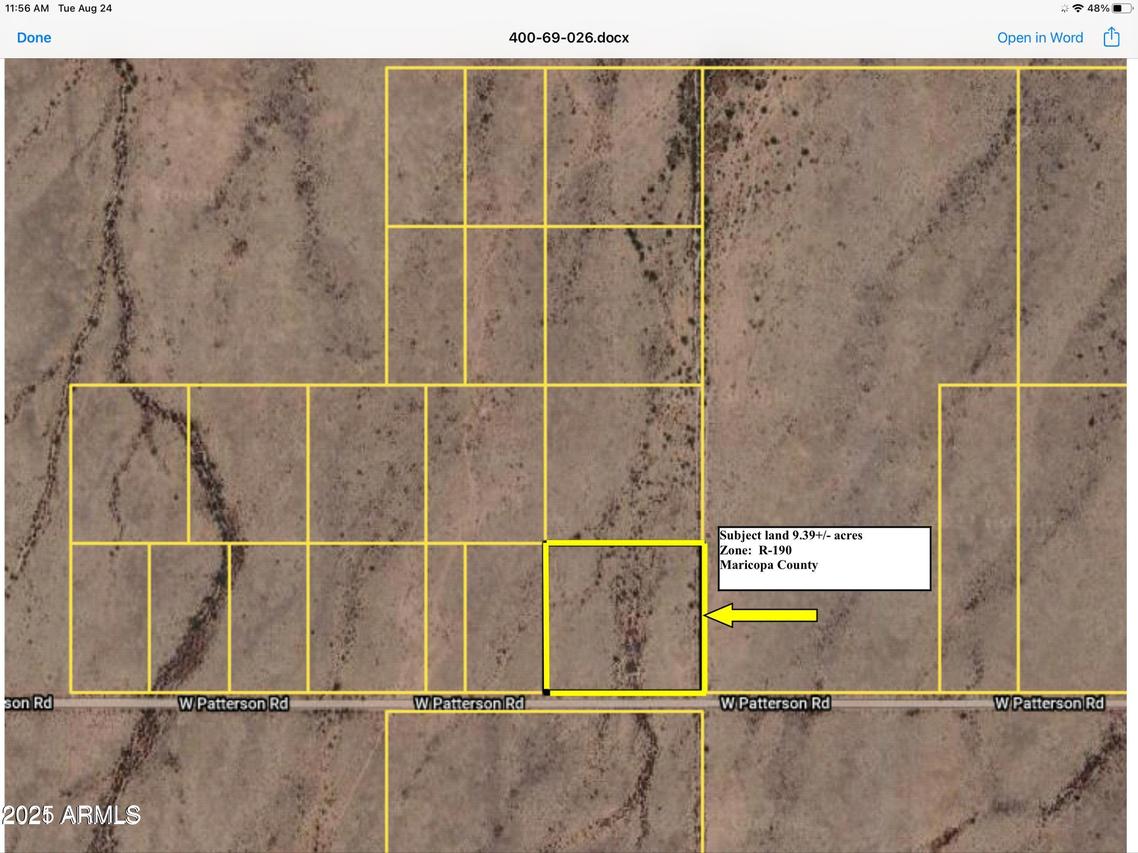This screenshot has height=853, width=1138.
Task: Tap the clock showing 11:56 AM
Action: point(28,8)
